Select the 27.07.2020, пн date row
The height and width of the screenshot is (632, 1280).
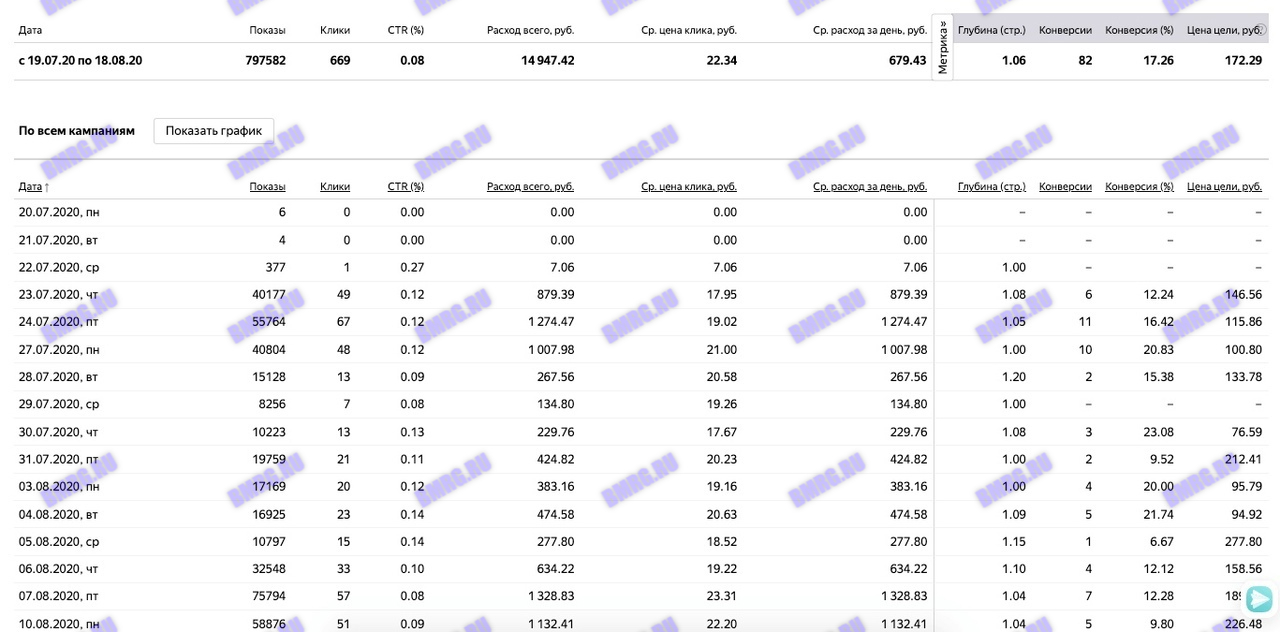coord(59,349)
